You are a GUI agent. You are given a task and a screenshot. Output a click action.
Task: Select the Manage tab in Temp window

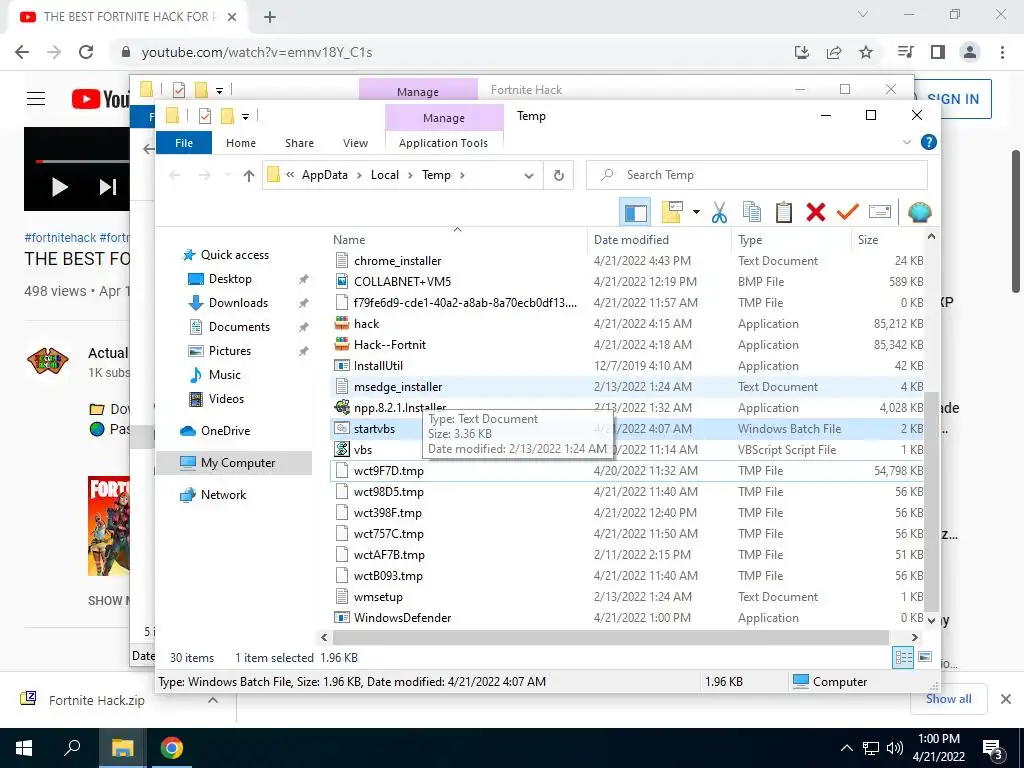tap(444, 118)
